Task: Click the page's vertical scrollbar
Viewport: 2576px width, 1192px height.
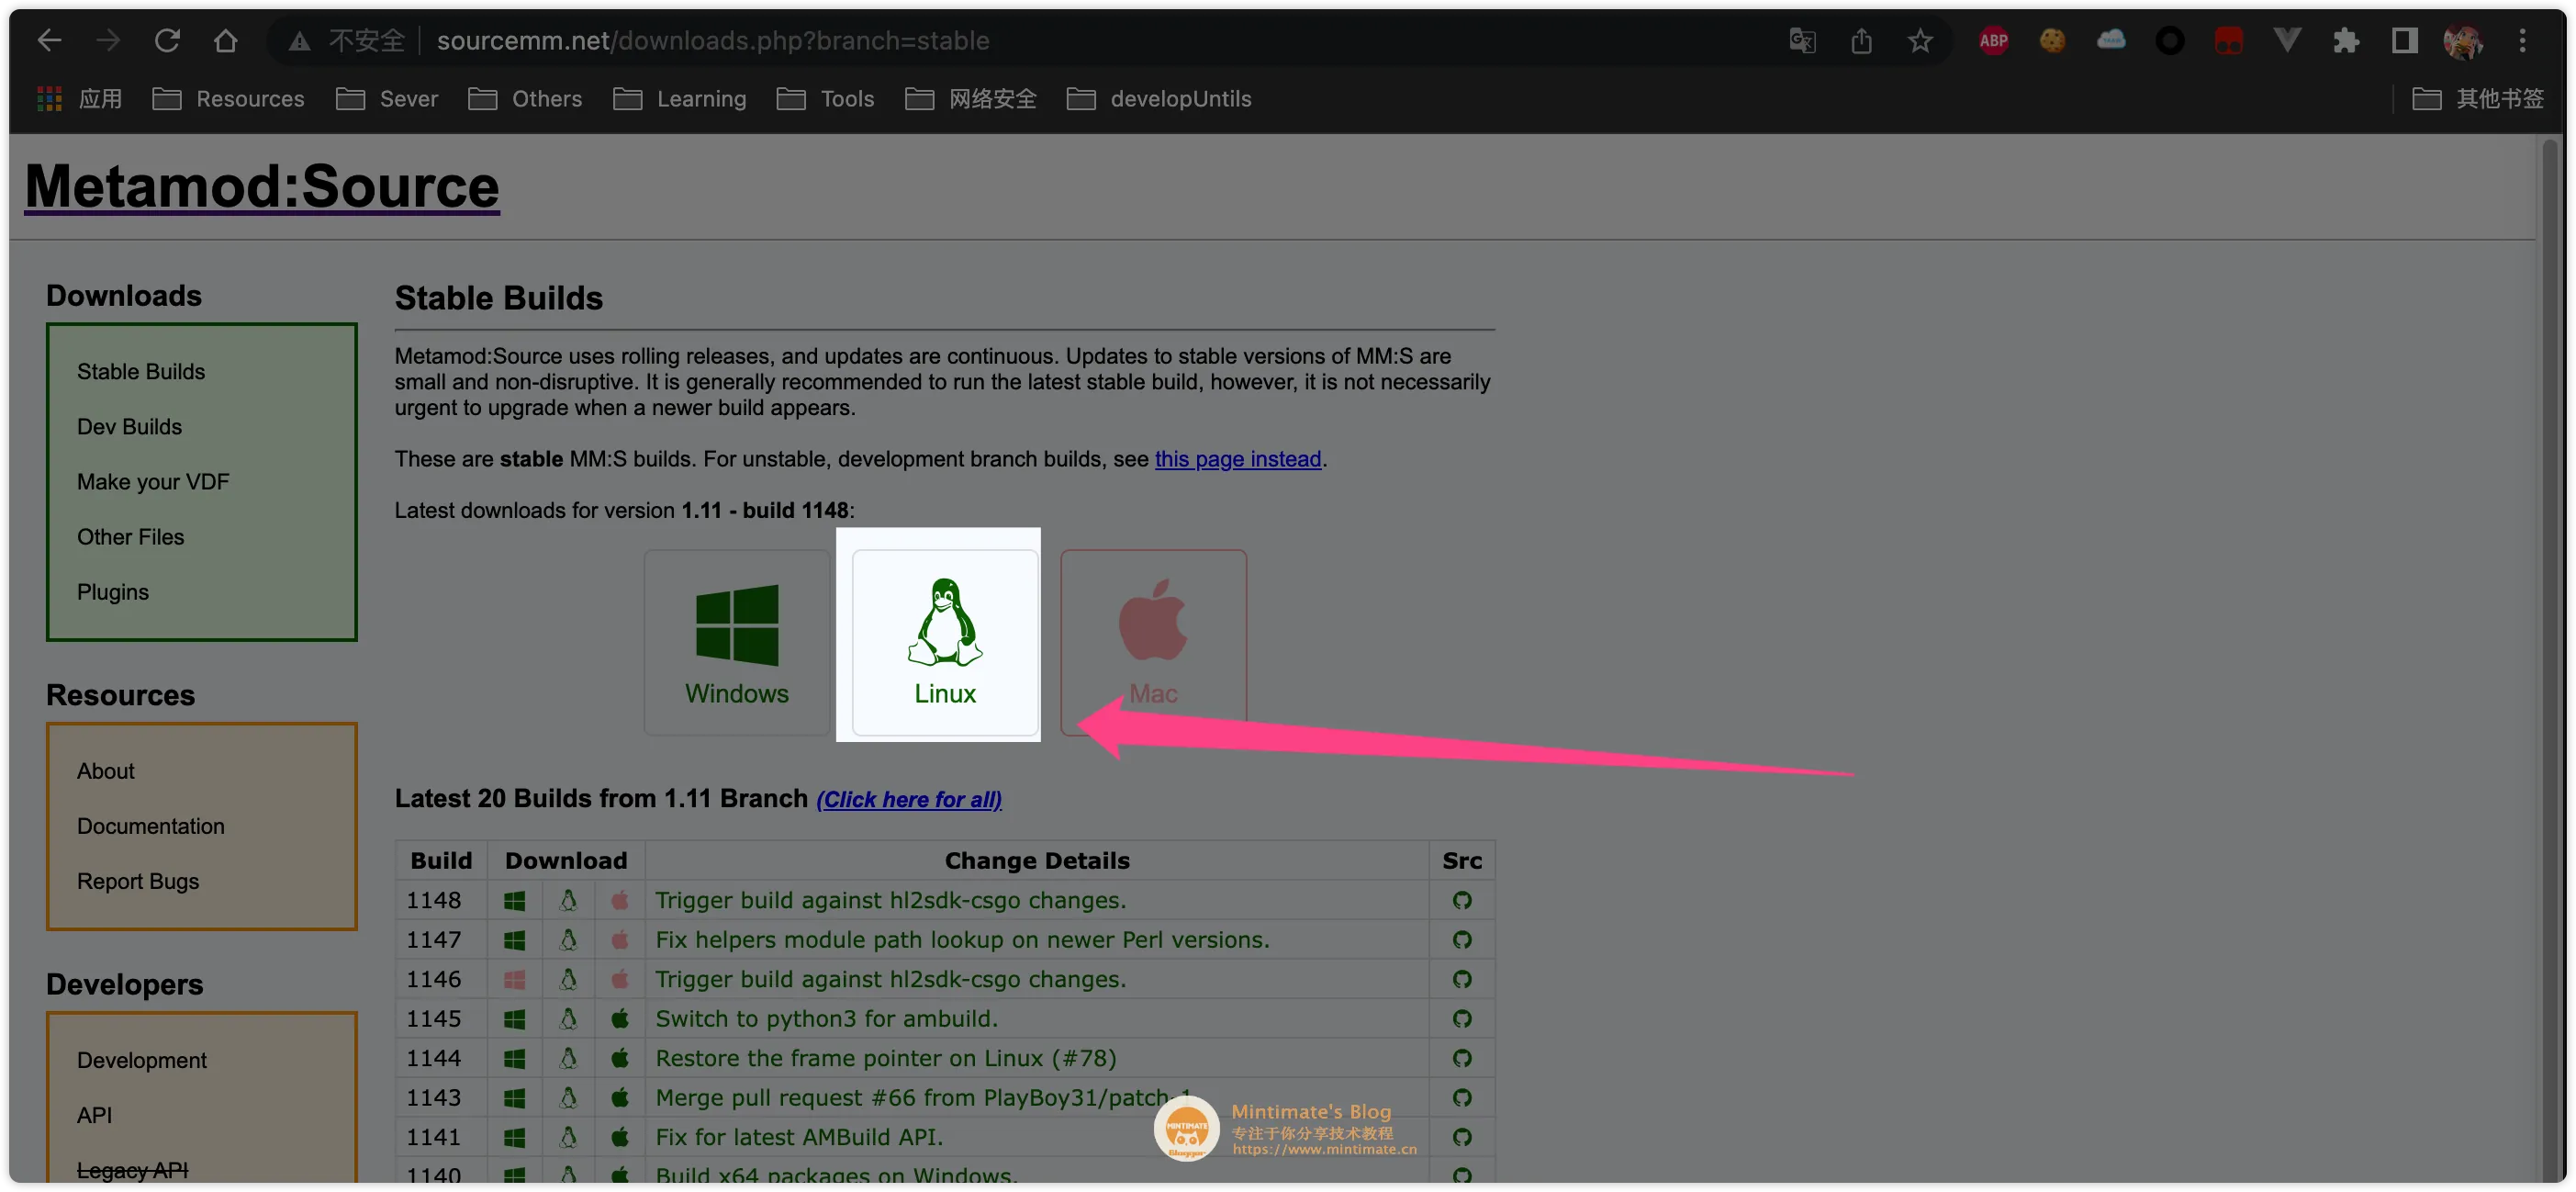Action: coord(2548,600)
